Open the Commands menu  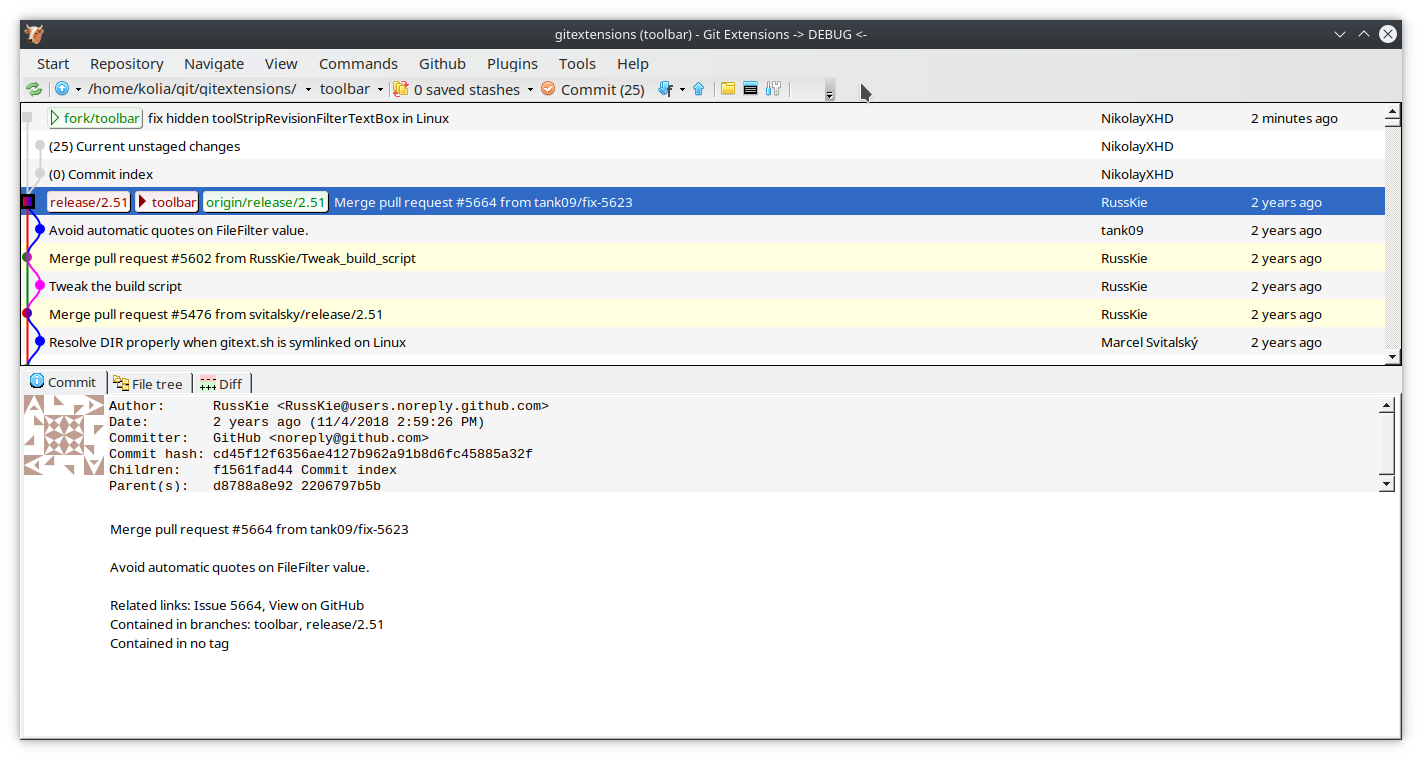click(358, 63)
